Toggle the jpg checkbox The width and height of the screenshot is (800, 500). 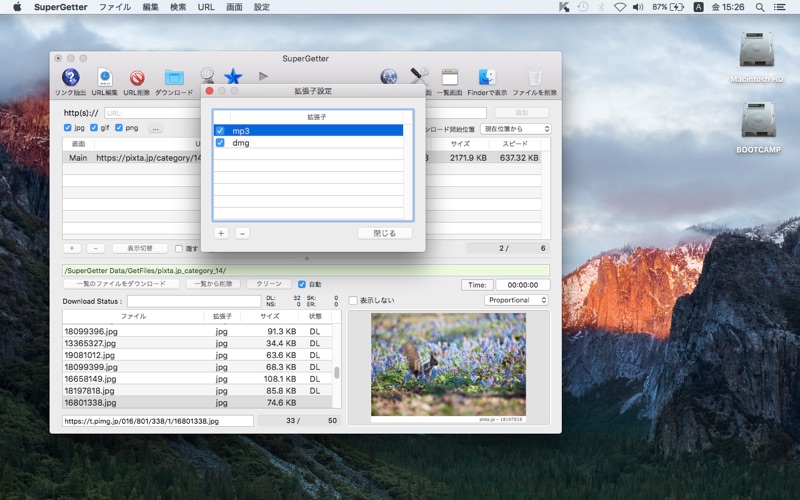coord(67,128)
